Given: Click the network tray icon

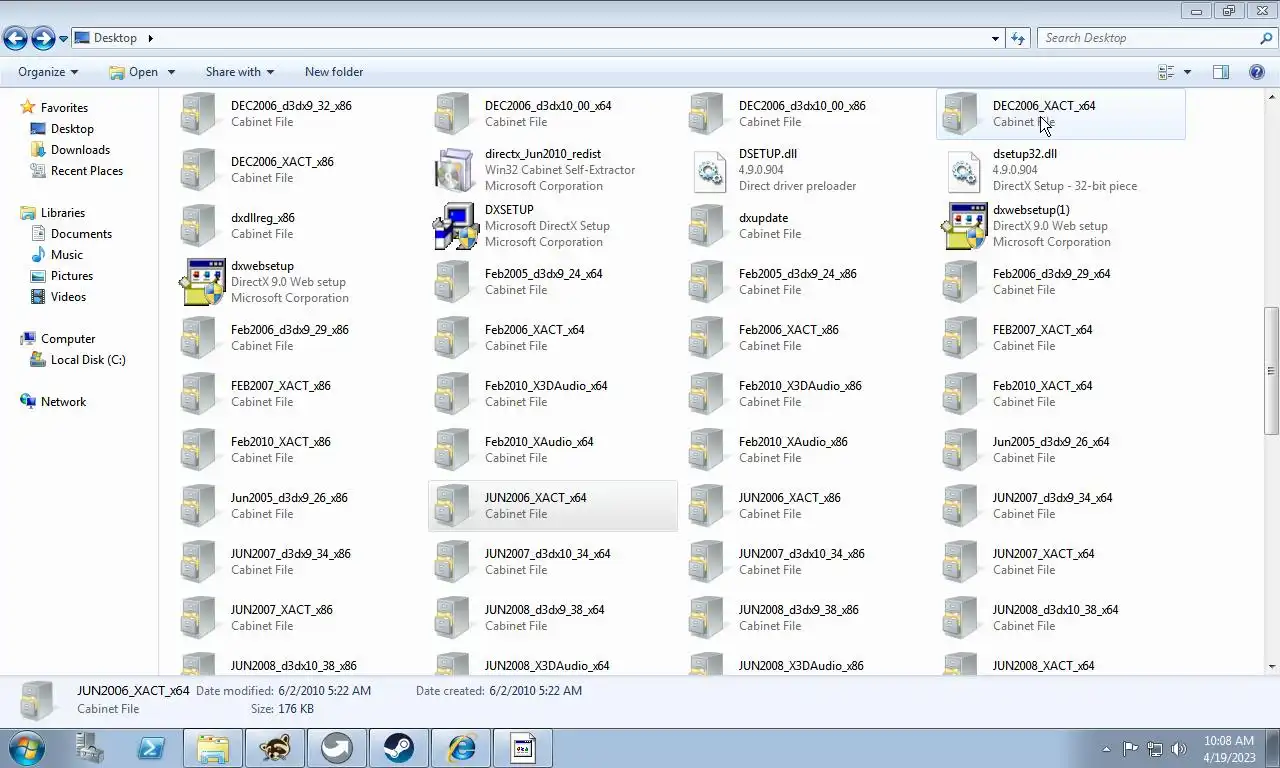Looking at the screenshot, I should click(x=1155, y=748).
